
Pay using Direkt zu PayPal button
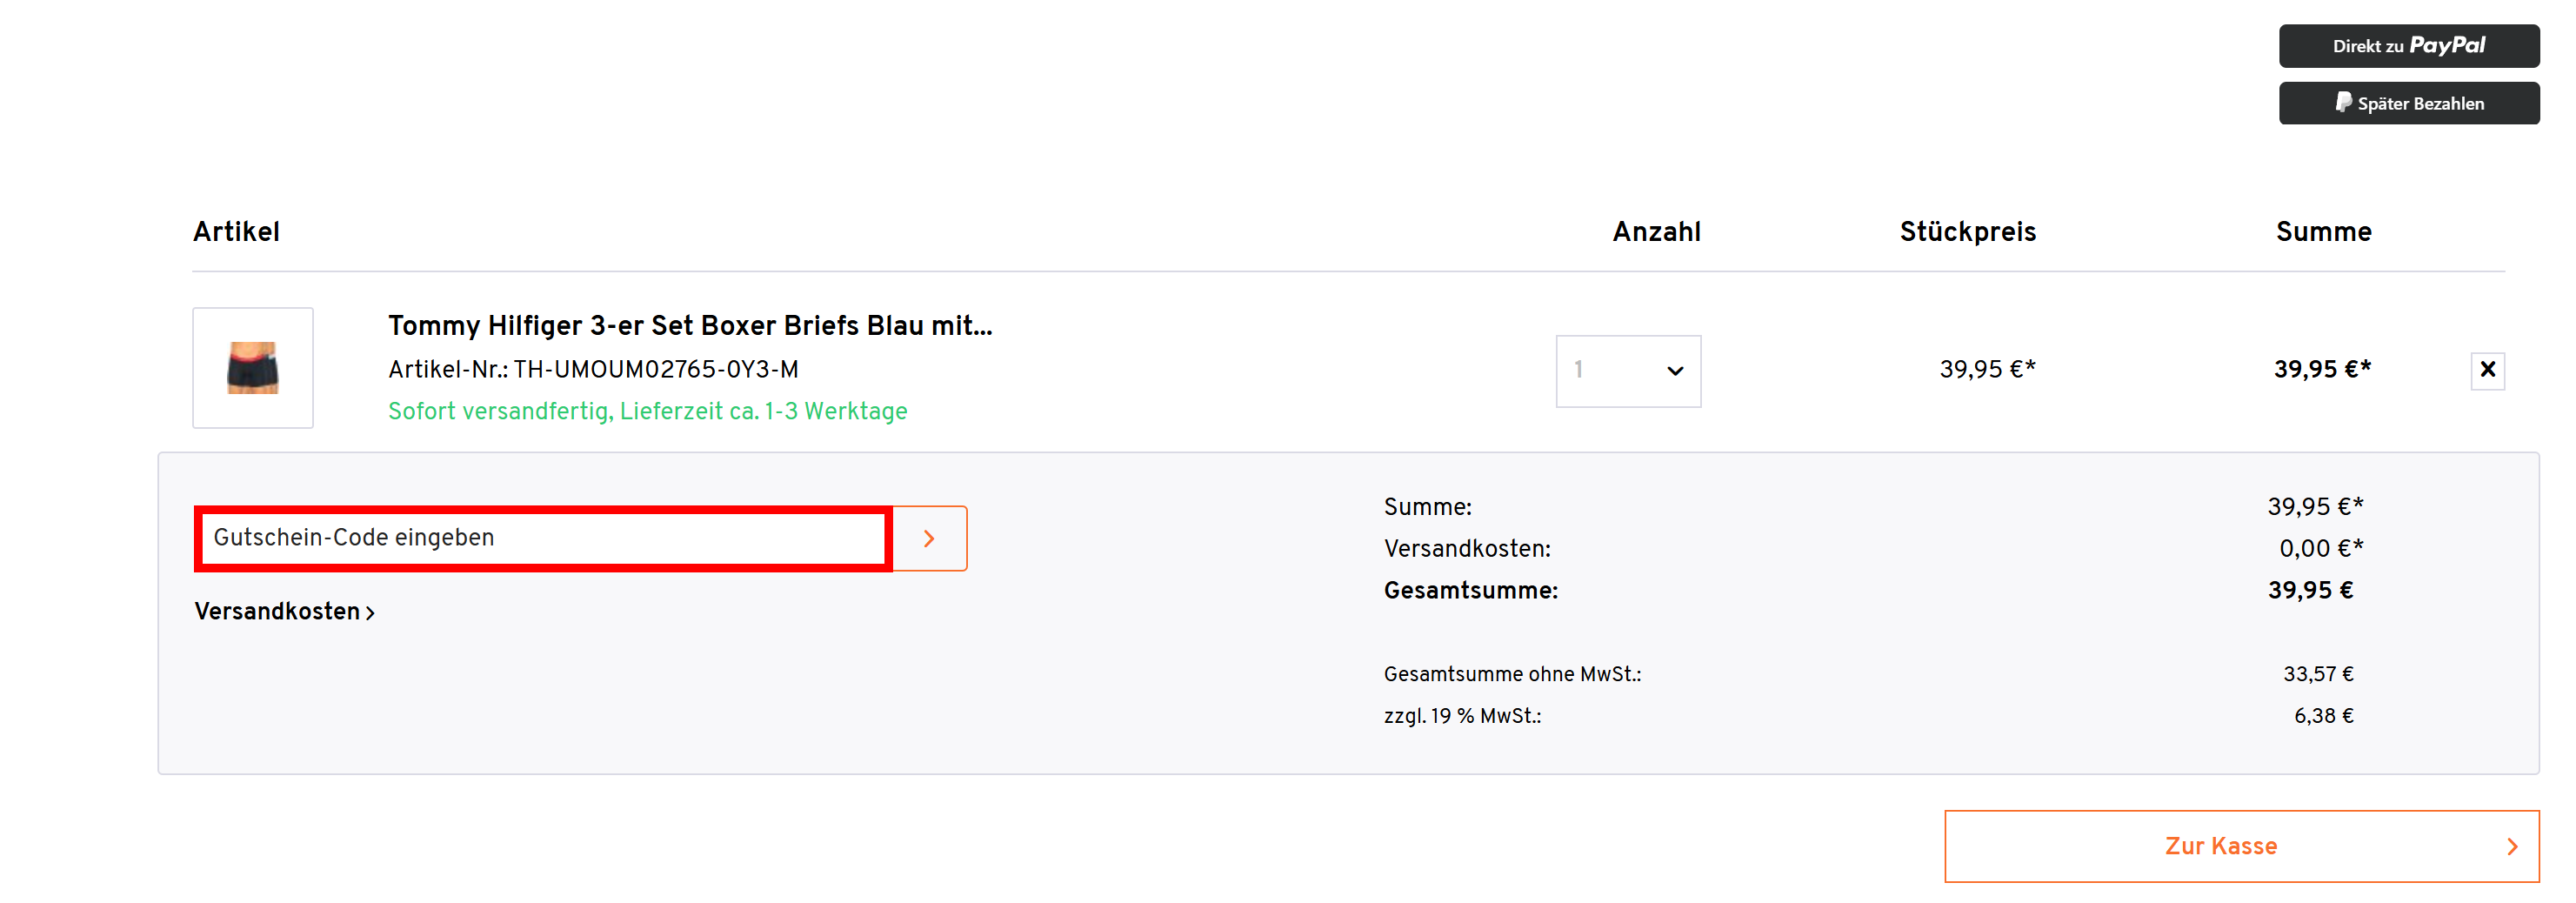(2408, 46)
